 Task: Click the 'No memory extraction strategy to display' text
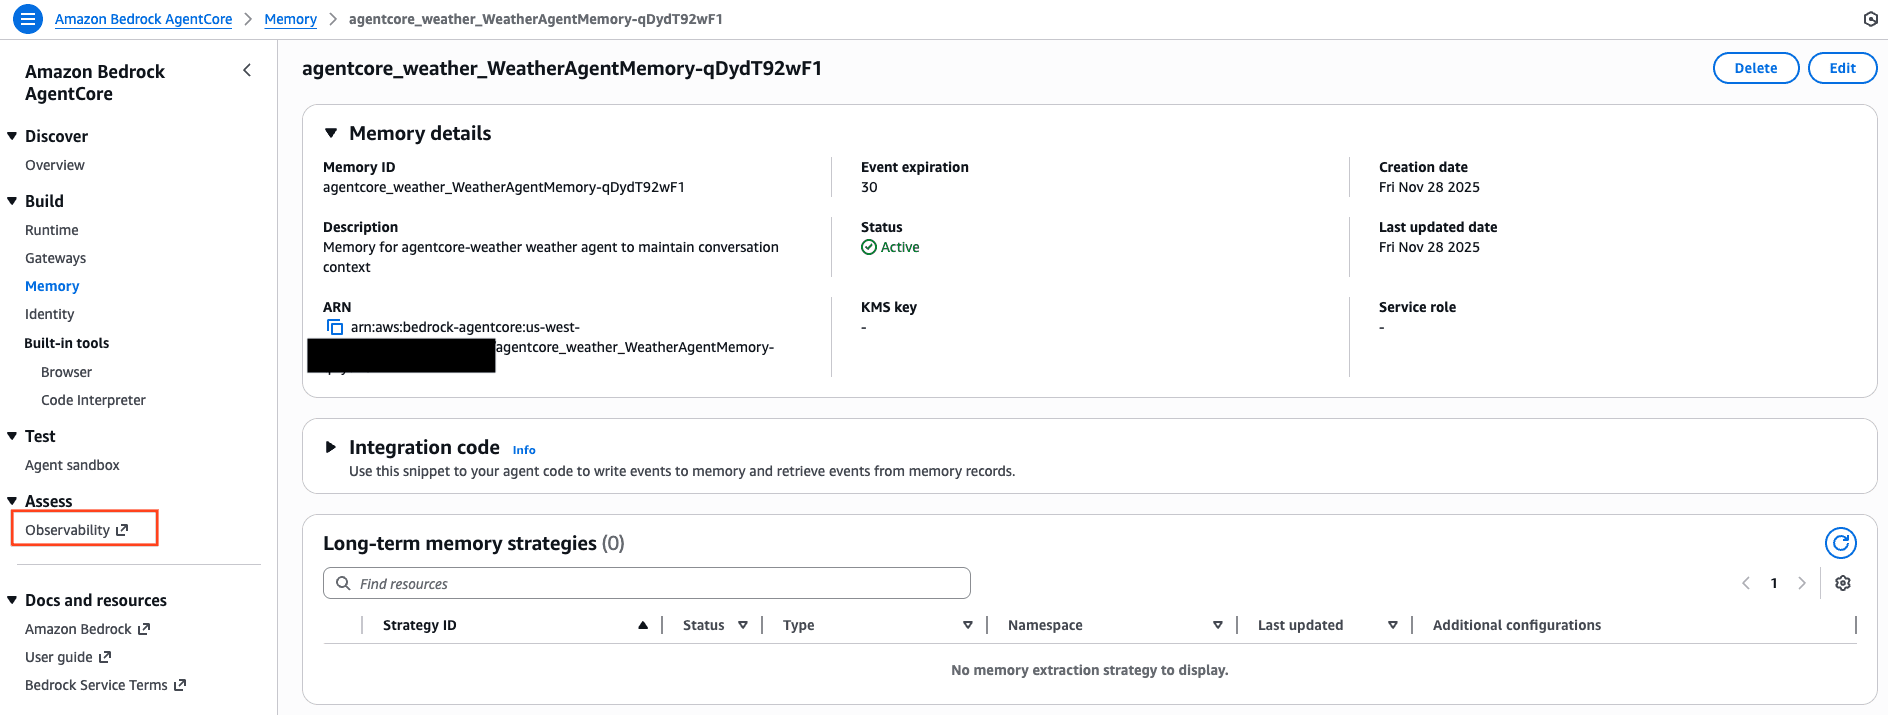1090,670
